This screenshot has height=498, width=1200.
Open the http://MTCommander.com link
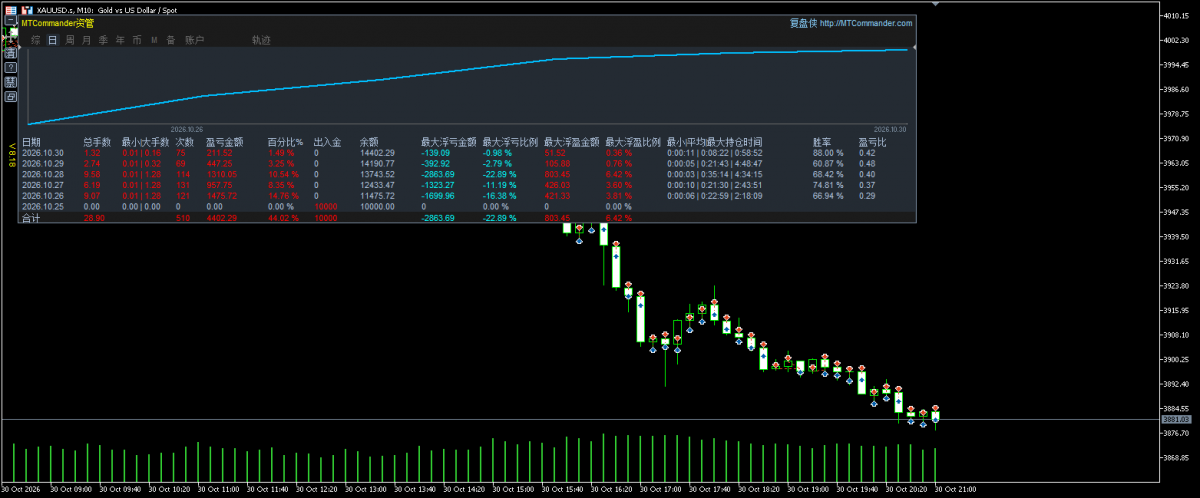coord(865,23)
